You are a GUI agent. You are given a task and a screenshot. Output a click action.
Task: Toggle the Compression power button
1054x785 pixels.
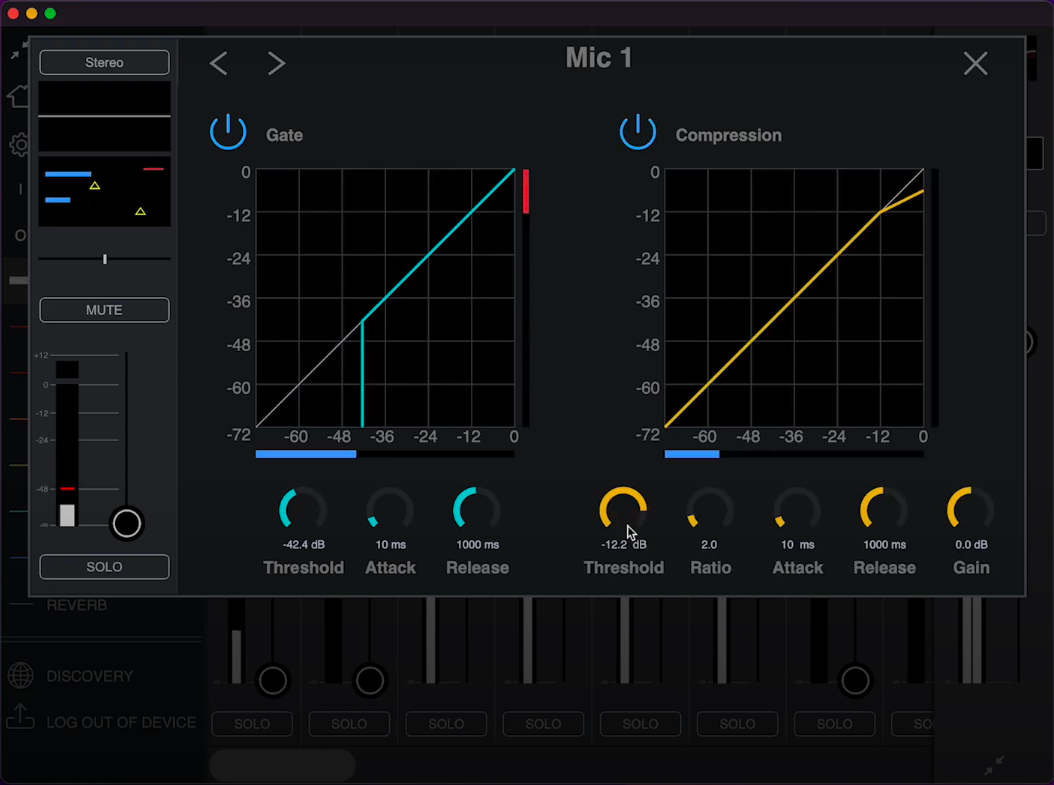click(638, 132)
